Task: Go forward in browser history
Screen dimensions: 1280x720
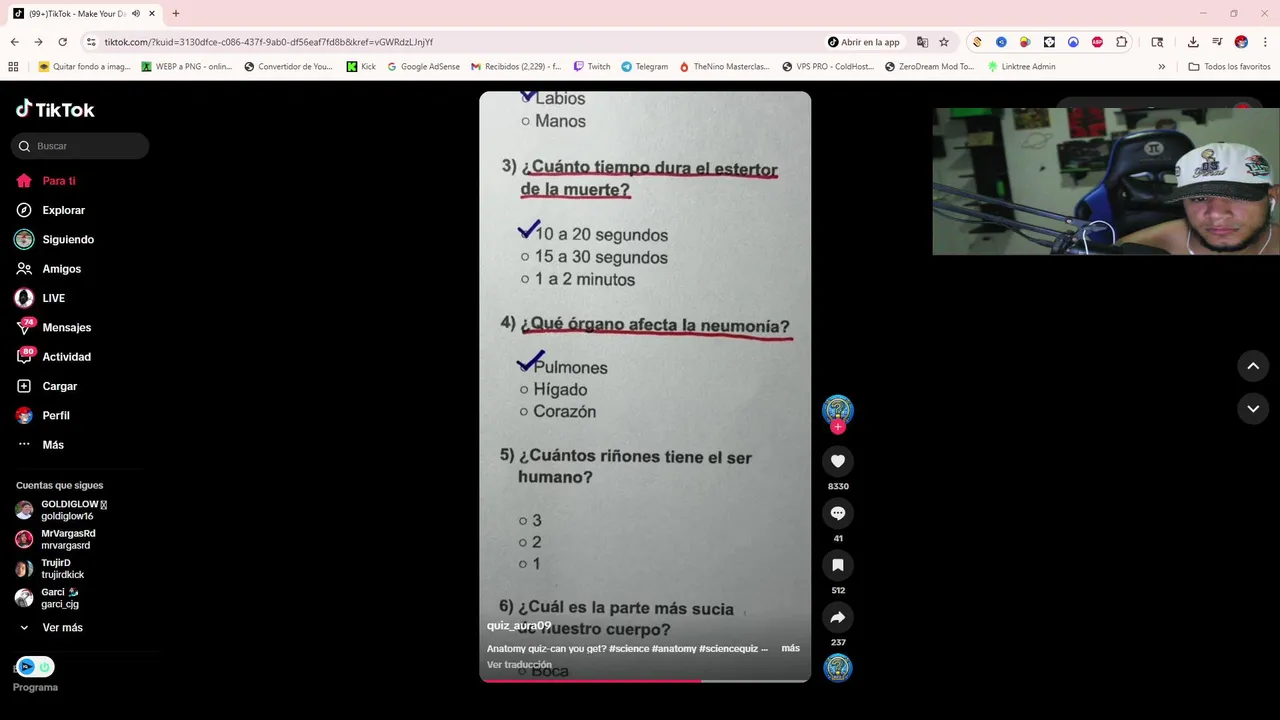Action: (38, 42)
